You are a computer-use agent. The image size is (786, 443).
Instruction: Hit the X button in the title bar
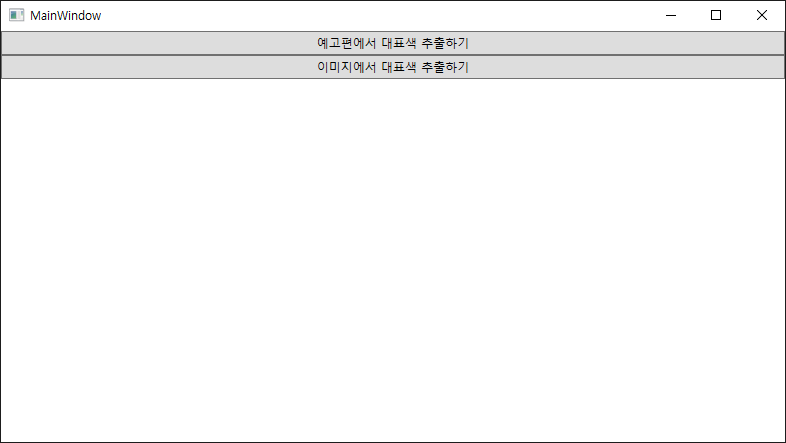(762, 16)
